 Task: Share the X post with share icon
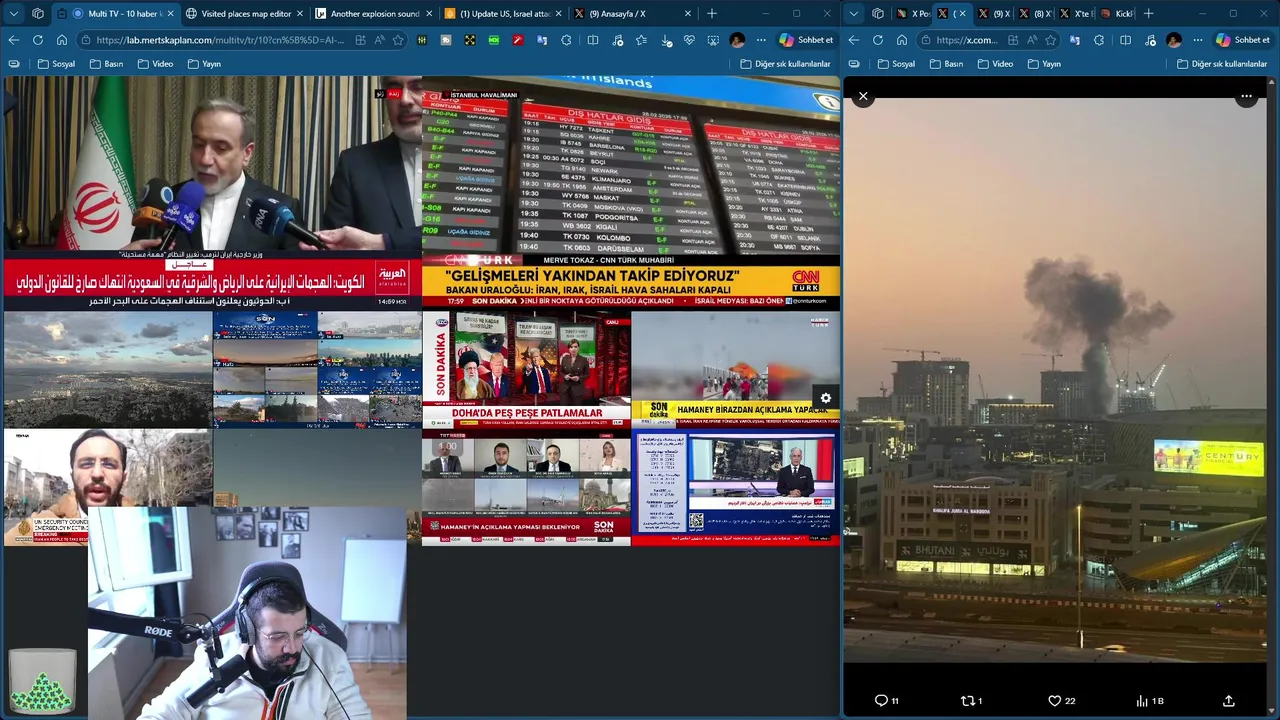tap(1229, 701)
